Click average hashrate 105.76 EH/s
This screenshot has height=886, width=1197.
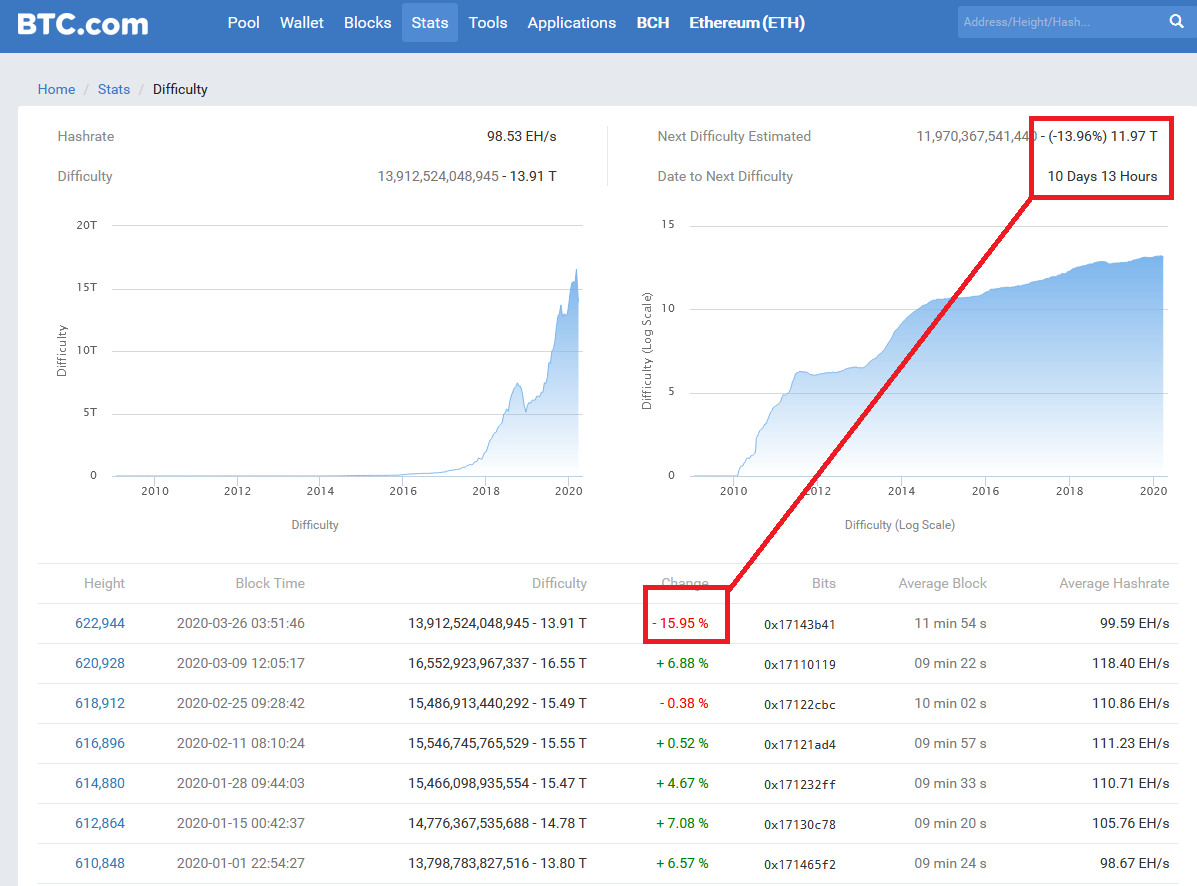(x=1131, y=823)
